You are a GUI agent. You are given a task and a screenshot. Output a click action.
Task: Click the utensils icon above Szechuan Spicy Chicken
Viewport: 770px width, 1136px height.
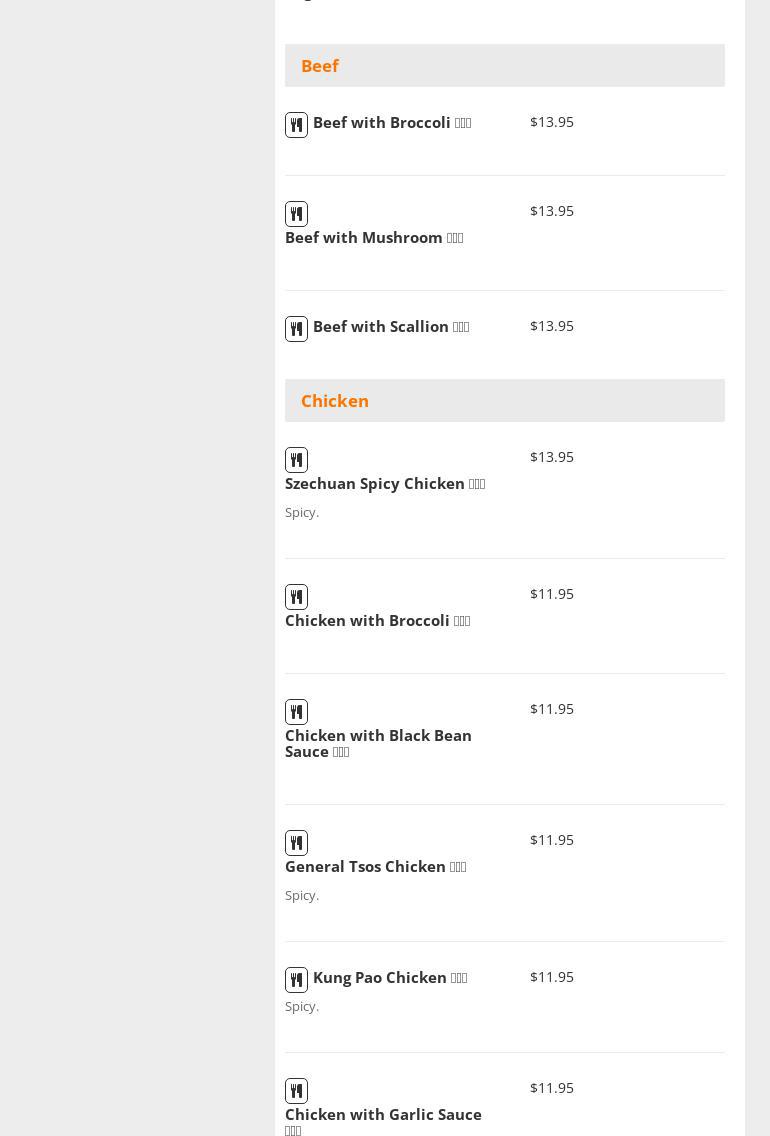296,460
